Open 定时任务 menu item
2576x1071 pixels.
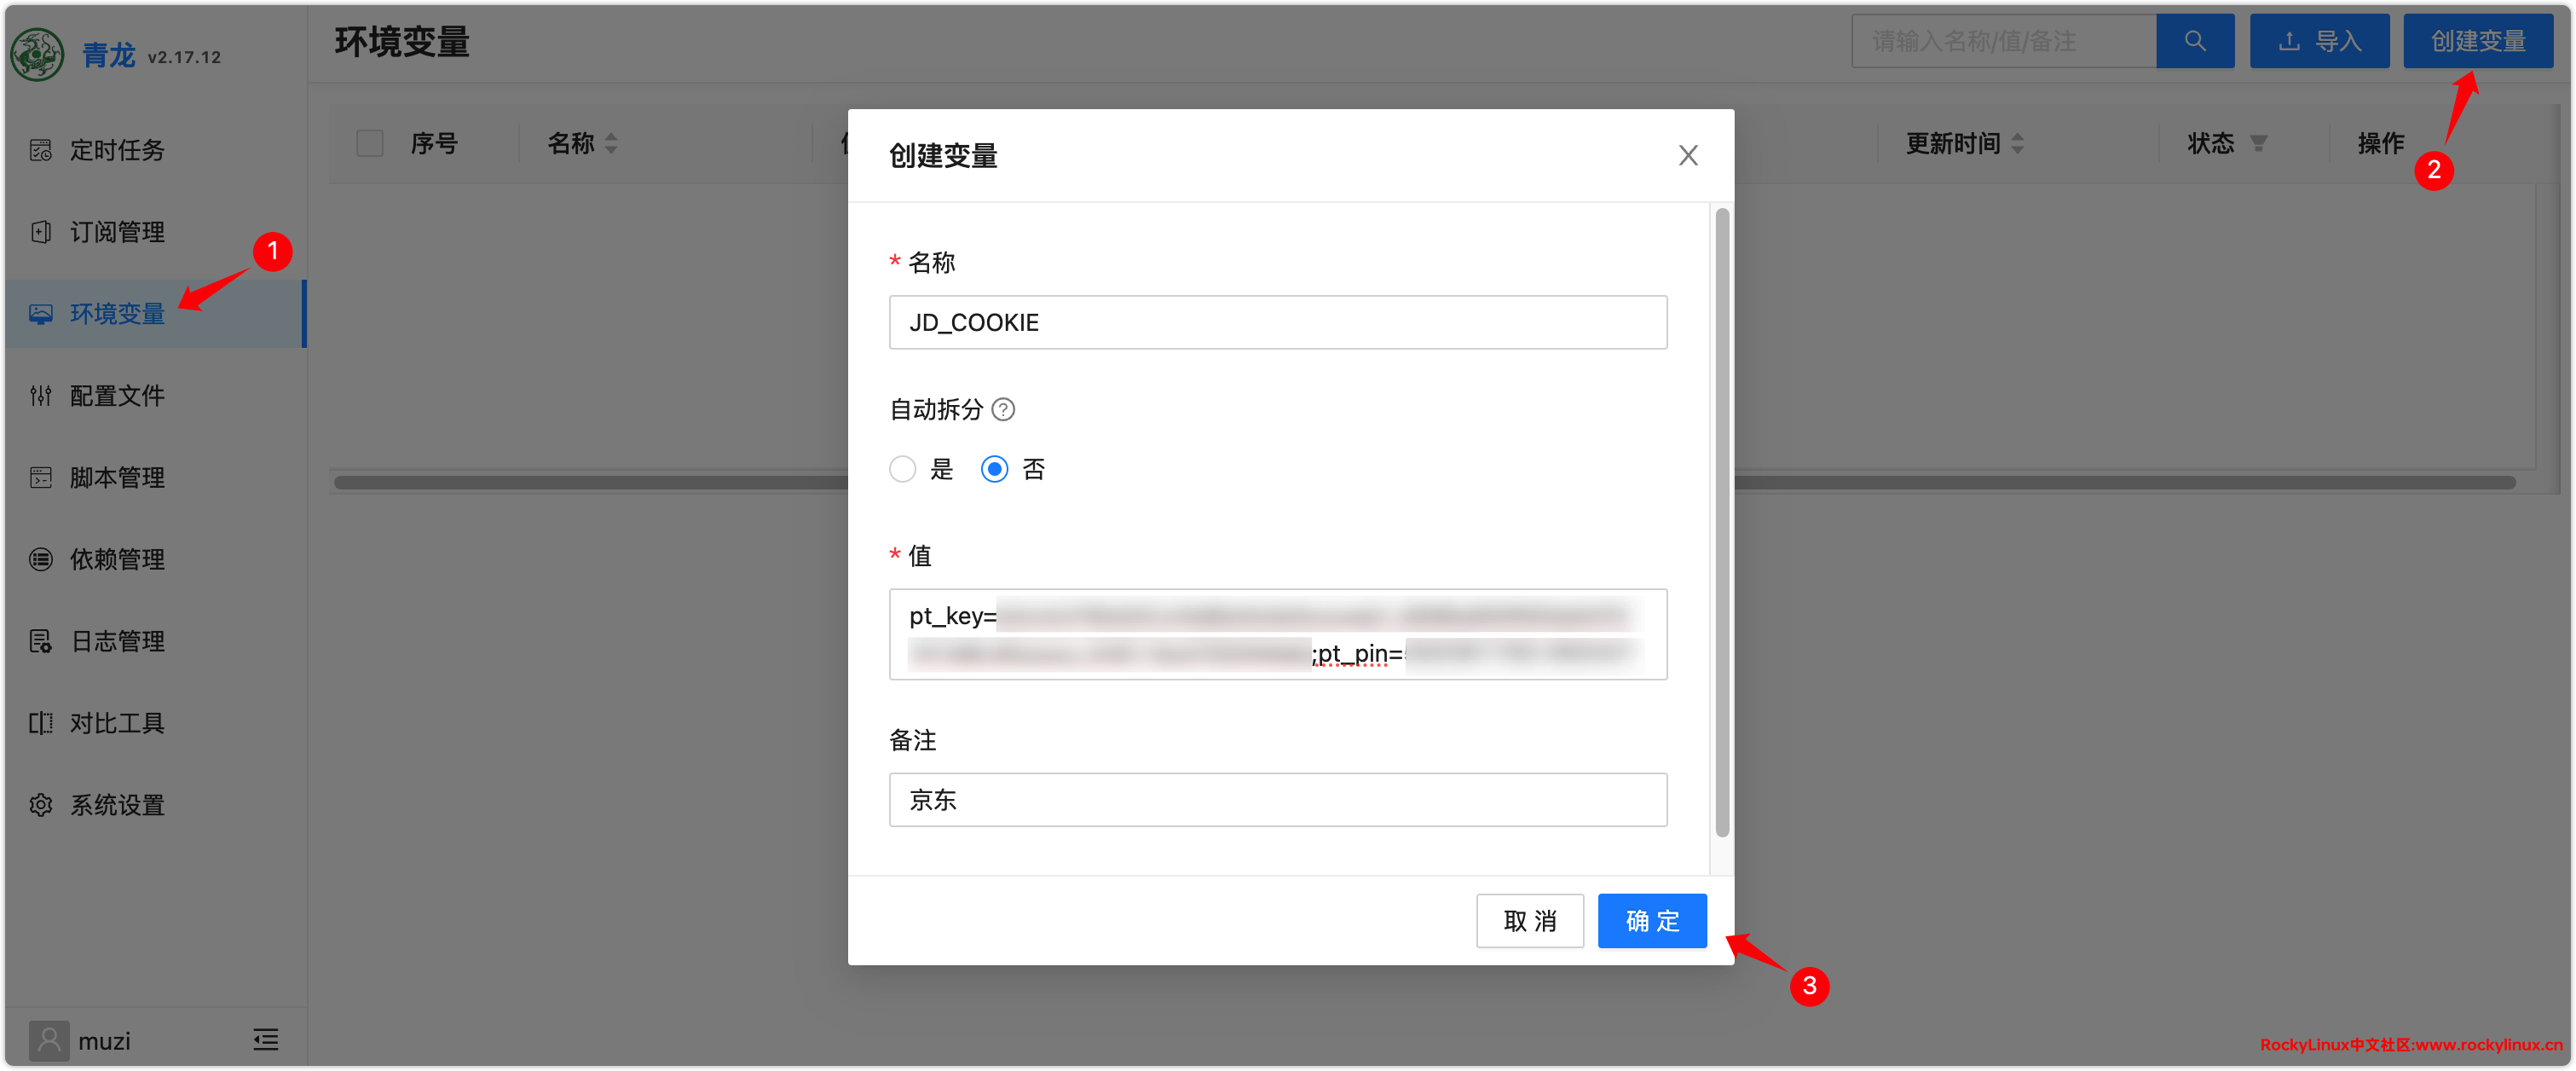pos(116,150)
